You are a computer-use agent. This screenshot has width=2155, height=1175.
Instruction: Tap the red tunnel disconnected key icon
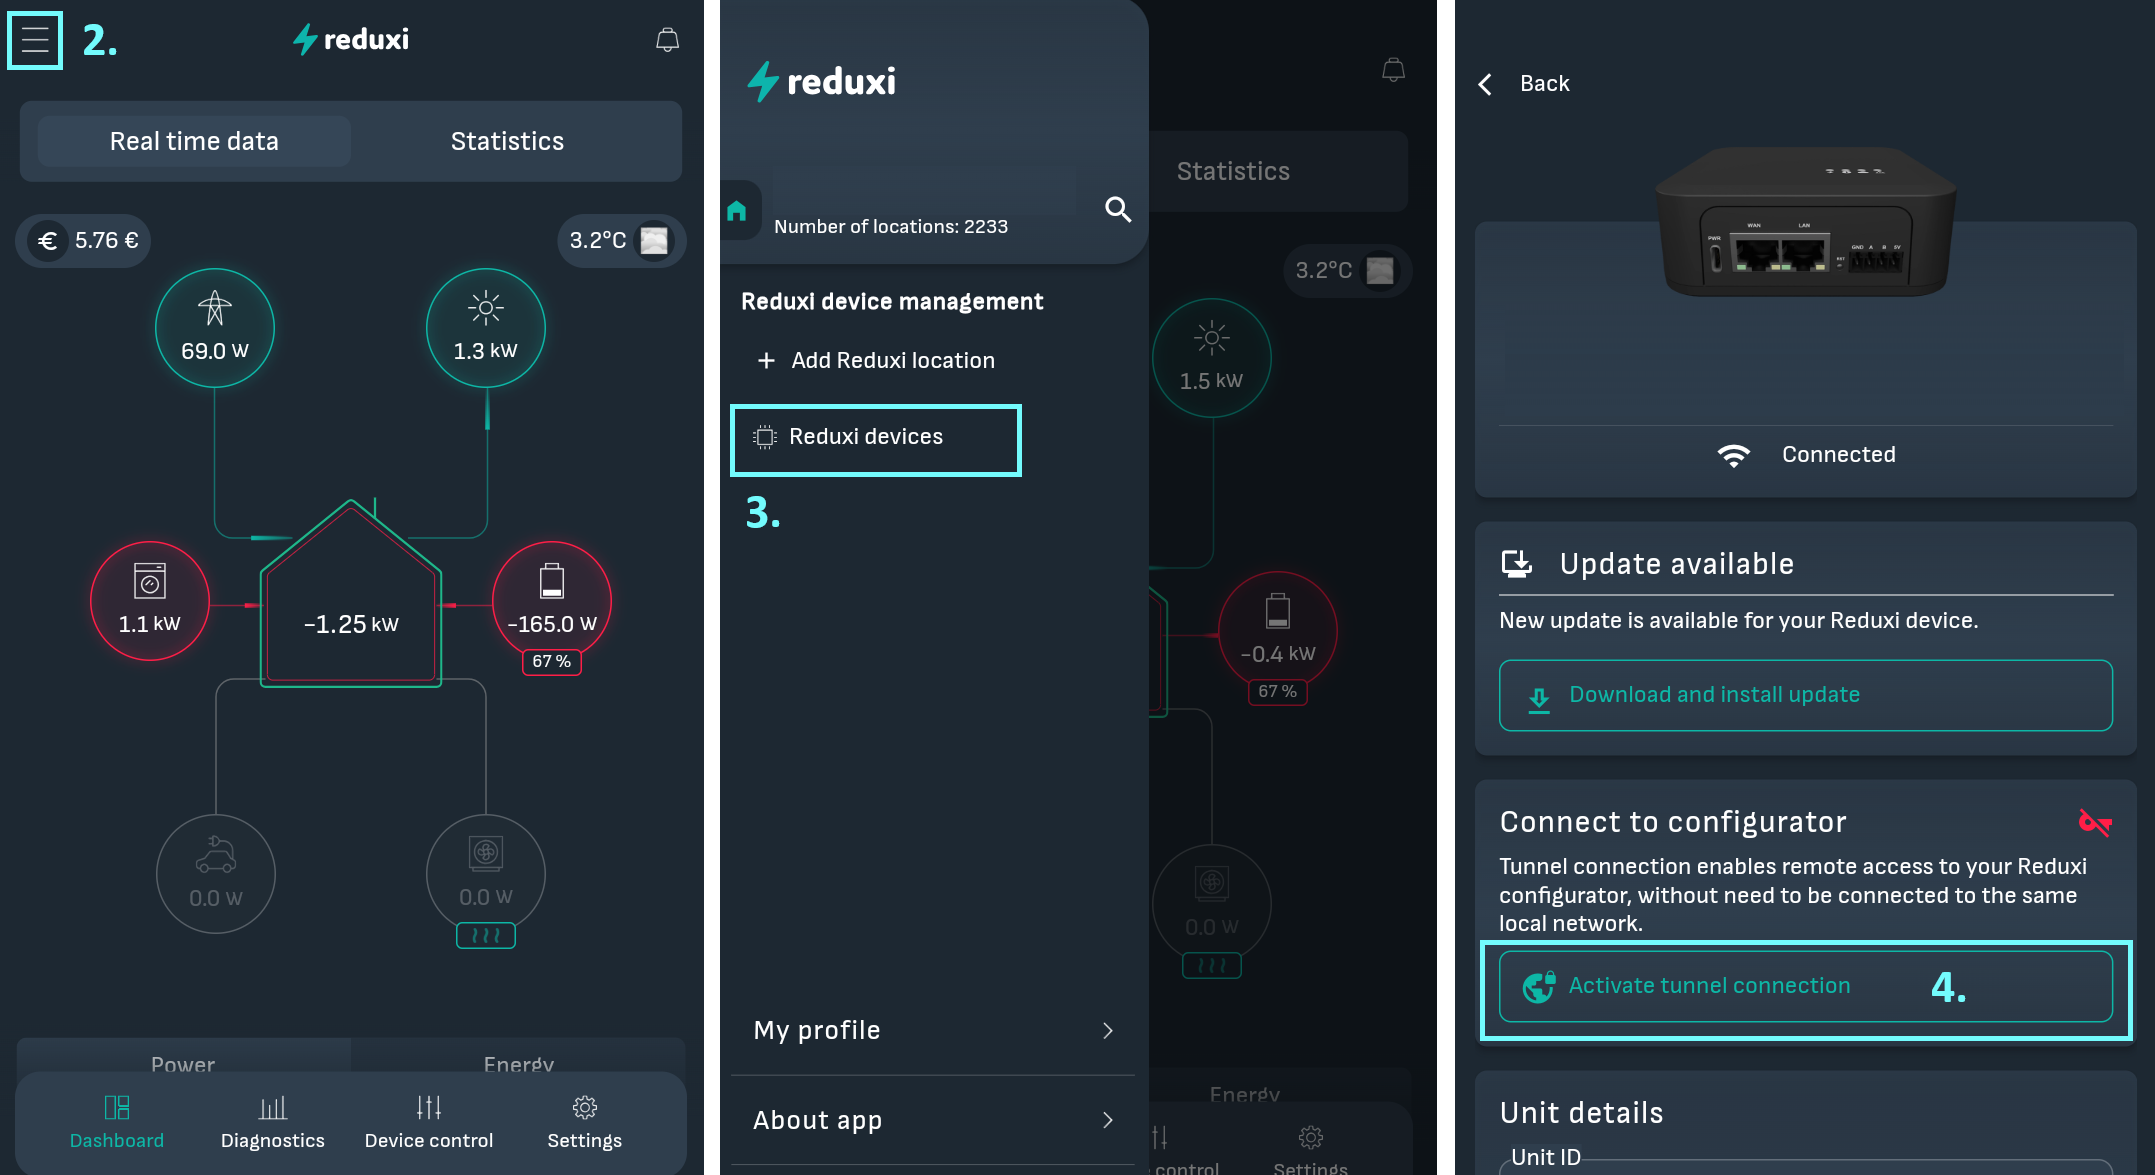pyautogui.click(x=2094, y=823)
